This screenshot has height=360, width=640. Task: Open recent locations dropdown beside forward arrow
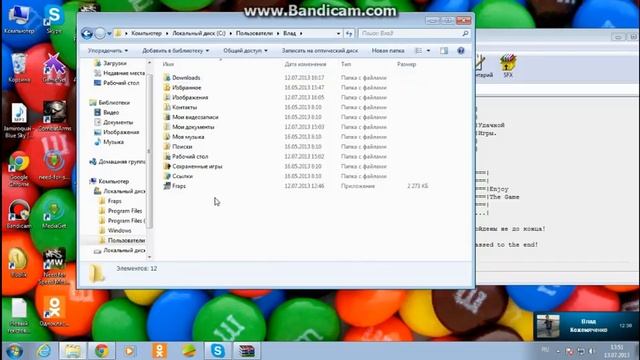pos(109,33)
